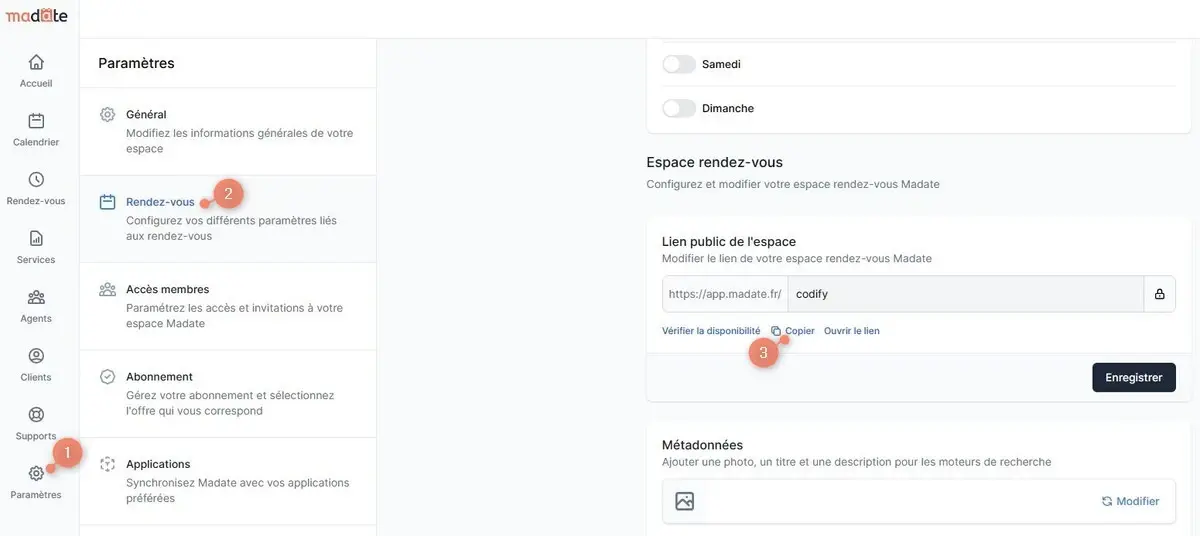Click the Enregistrer button
Image resolution: width=1200 pixels, height=536 pixels.
click(1134, 377)
